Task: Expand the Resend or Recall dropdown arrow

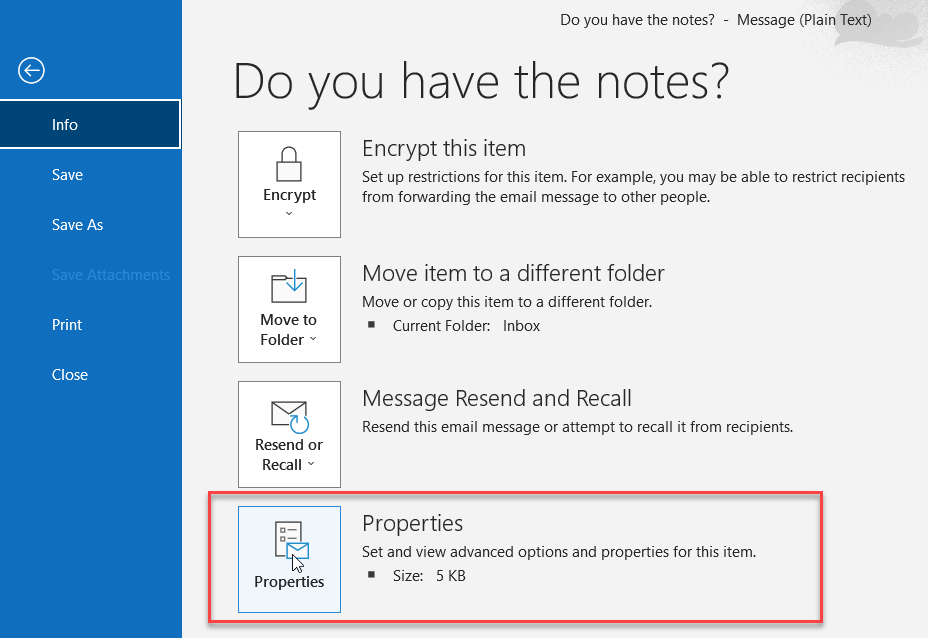Action: 311,465
